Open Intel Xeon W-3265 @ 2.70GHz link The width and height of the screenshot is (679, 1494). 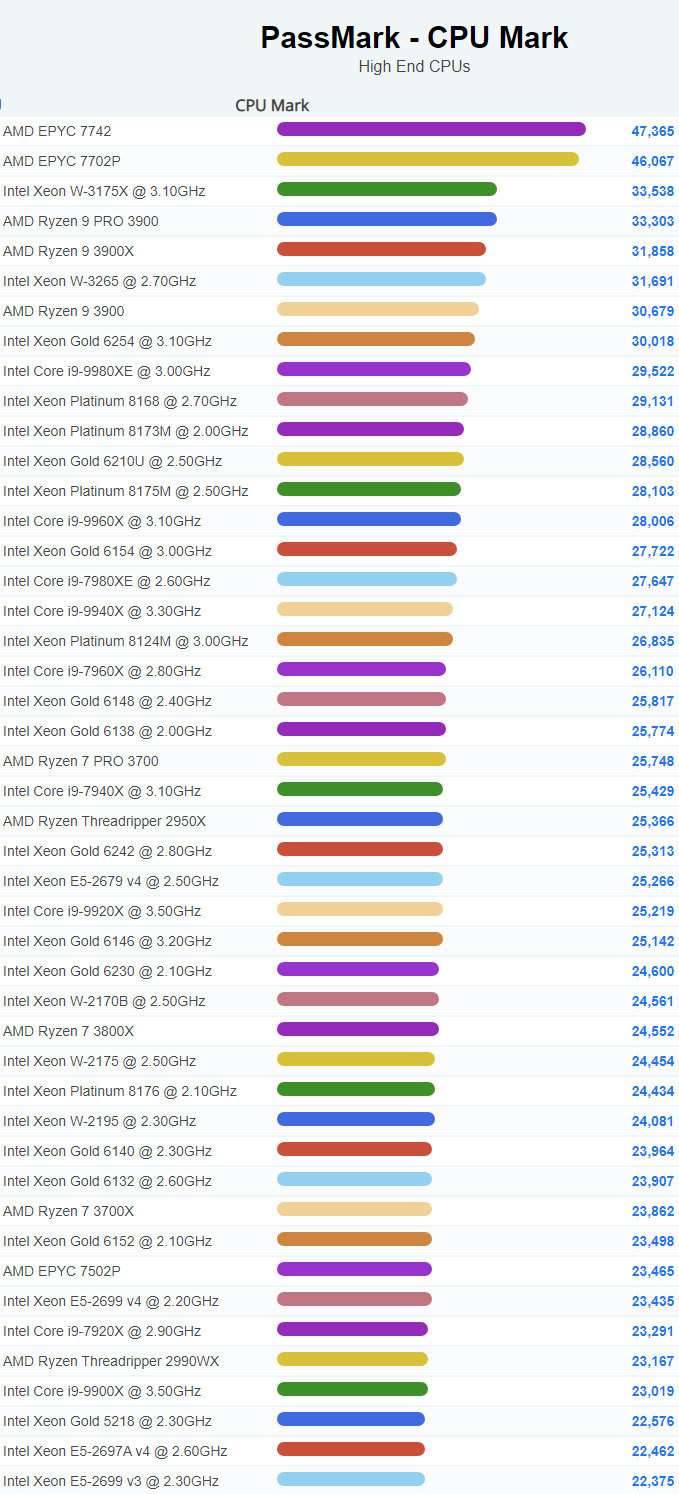(x=100, y=281)
